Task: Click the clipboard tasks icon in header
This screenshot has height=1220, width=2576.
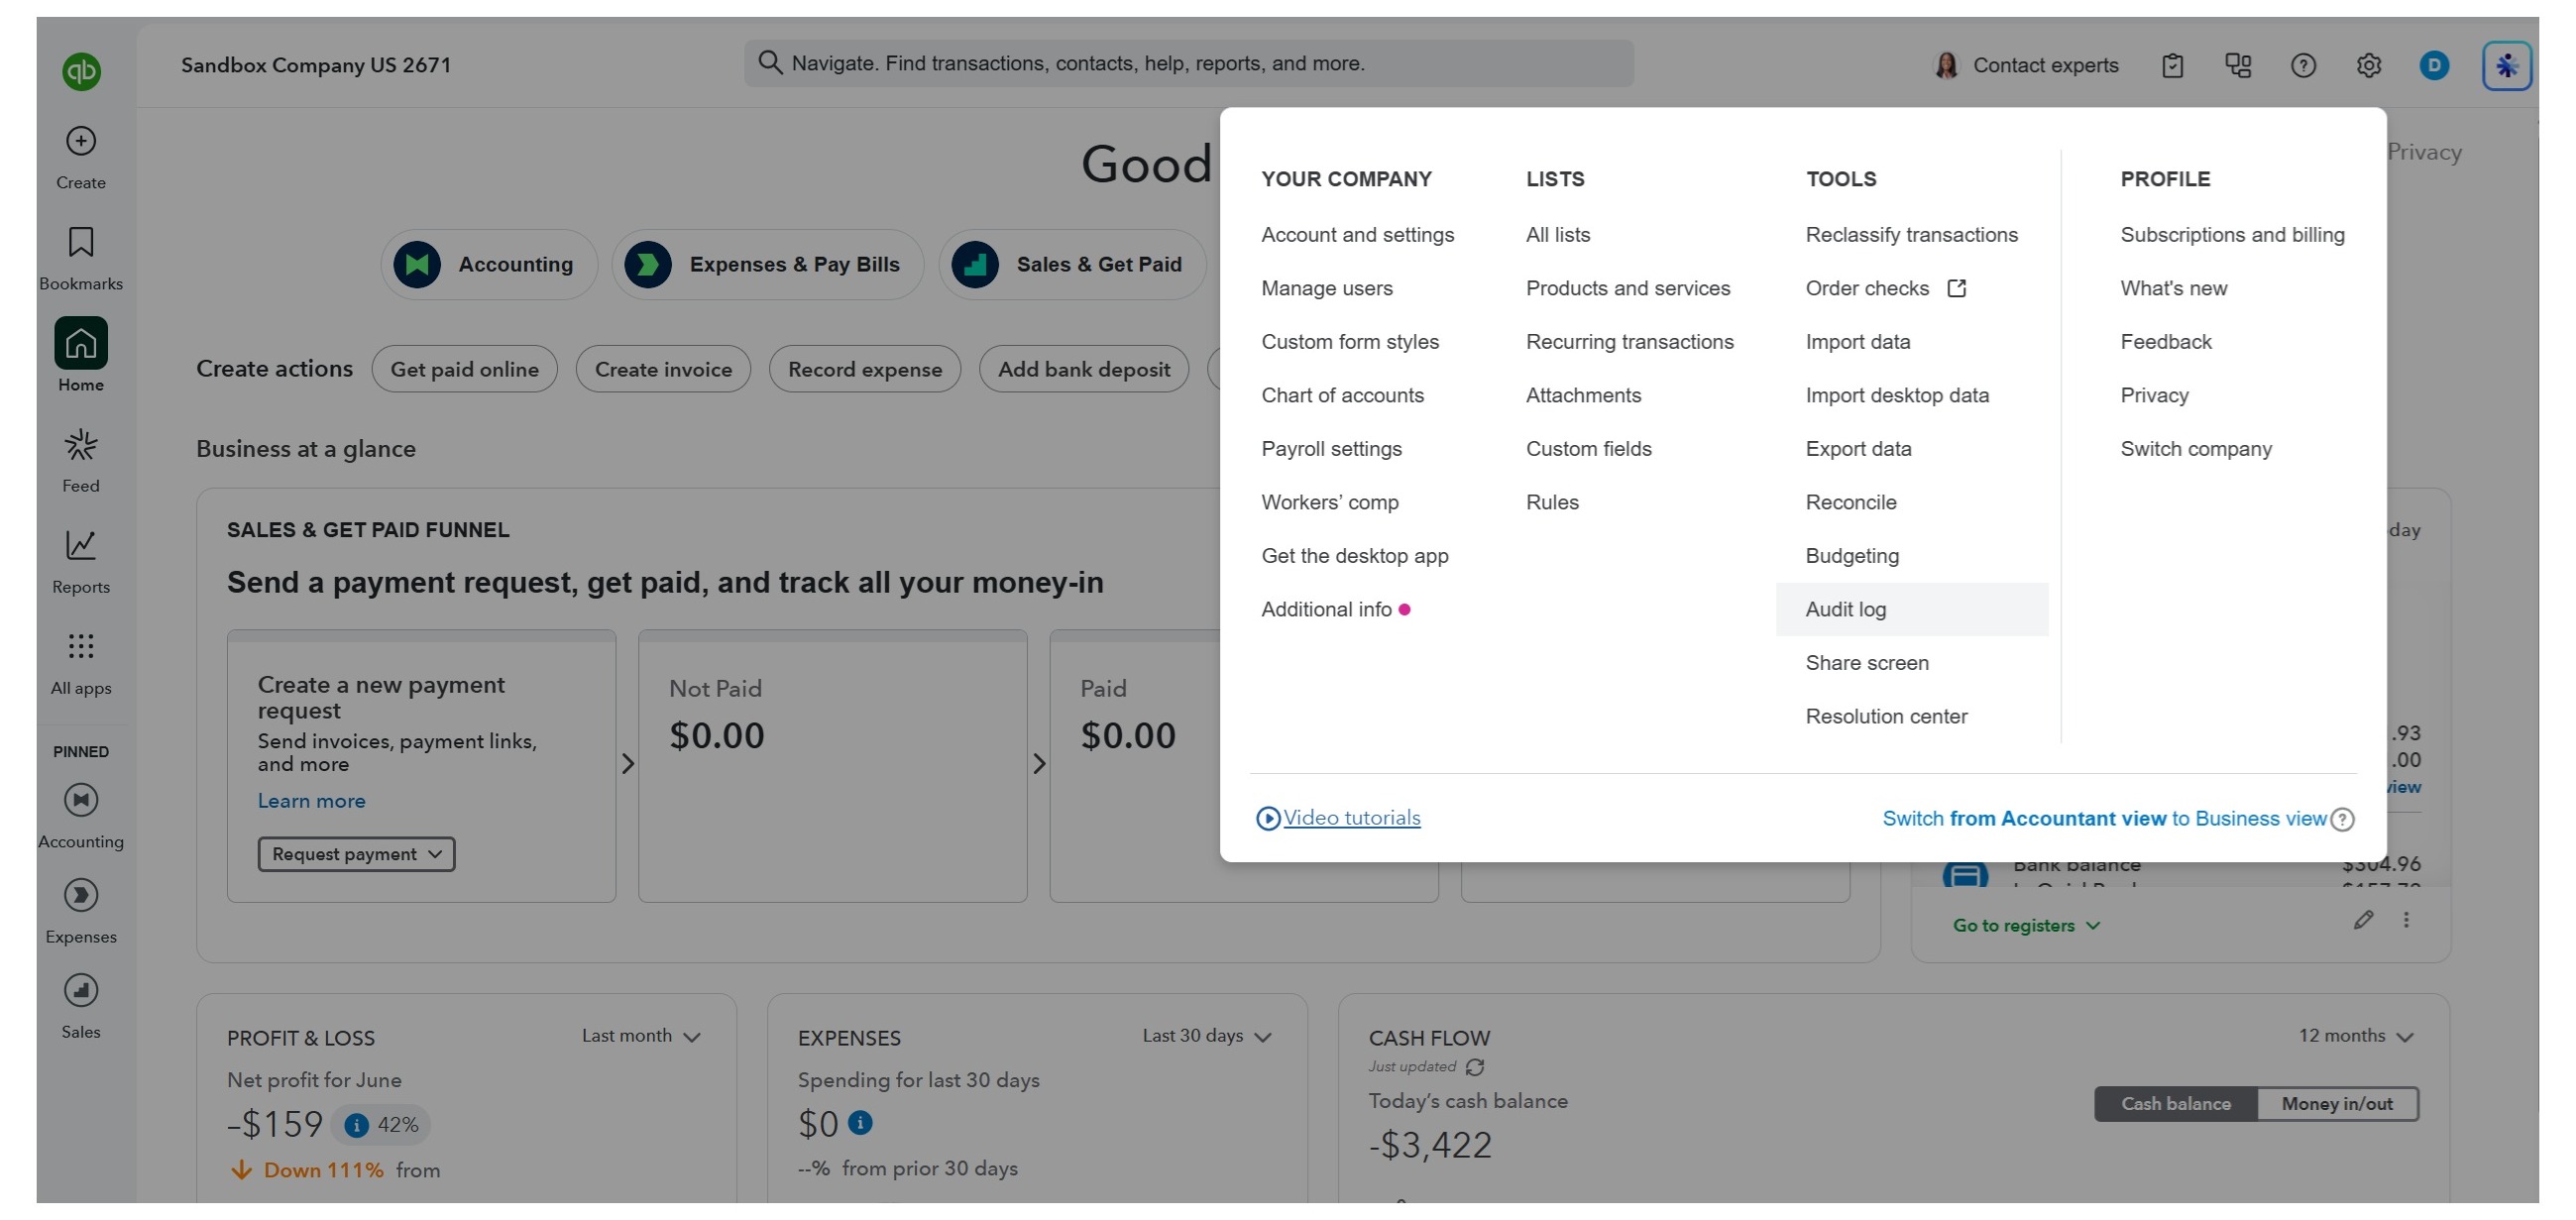Action: [x=2172, y=66]
